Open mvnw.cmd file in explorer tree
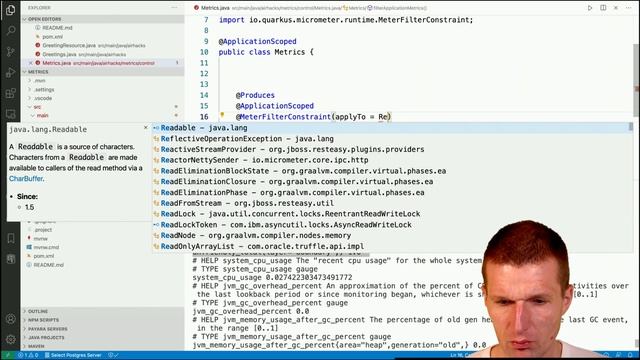 coord(46,247)
